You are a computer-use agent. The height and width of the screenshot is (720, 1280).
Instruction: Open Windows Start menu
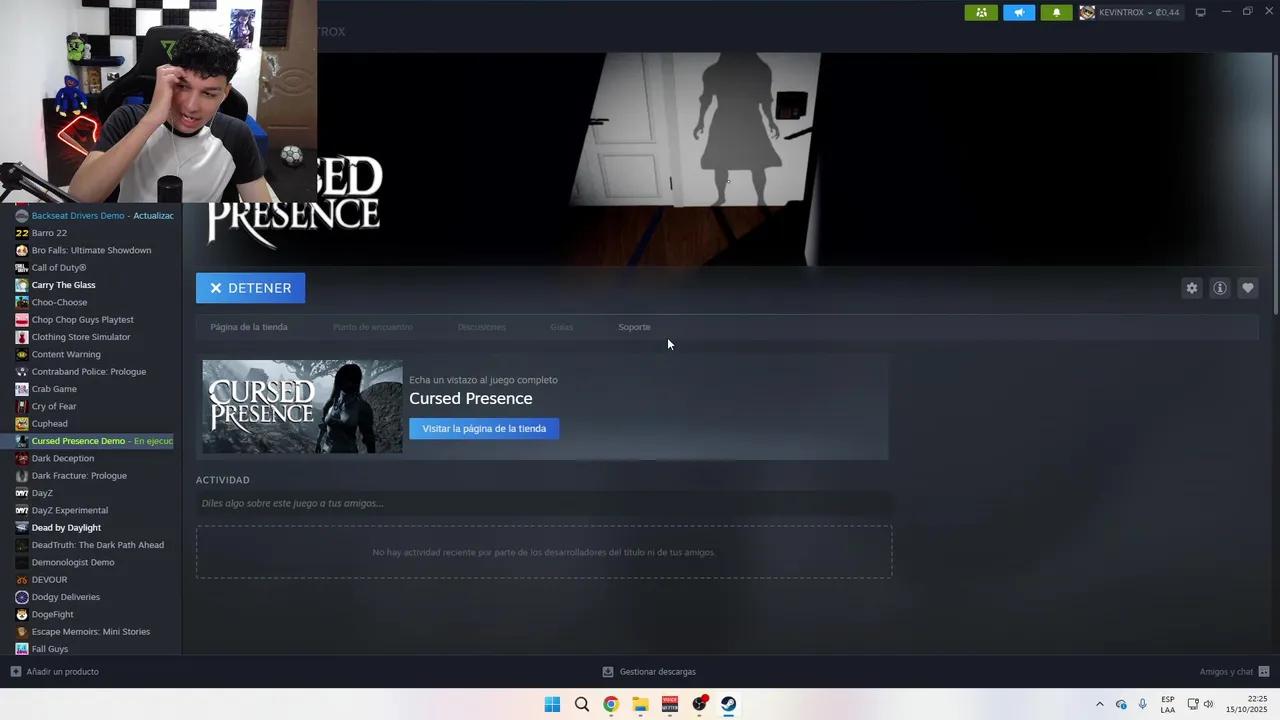tap(552, 704)
